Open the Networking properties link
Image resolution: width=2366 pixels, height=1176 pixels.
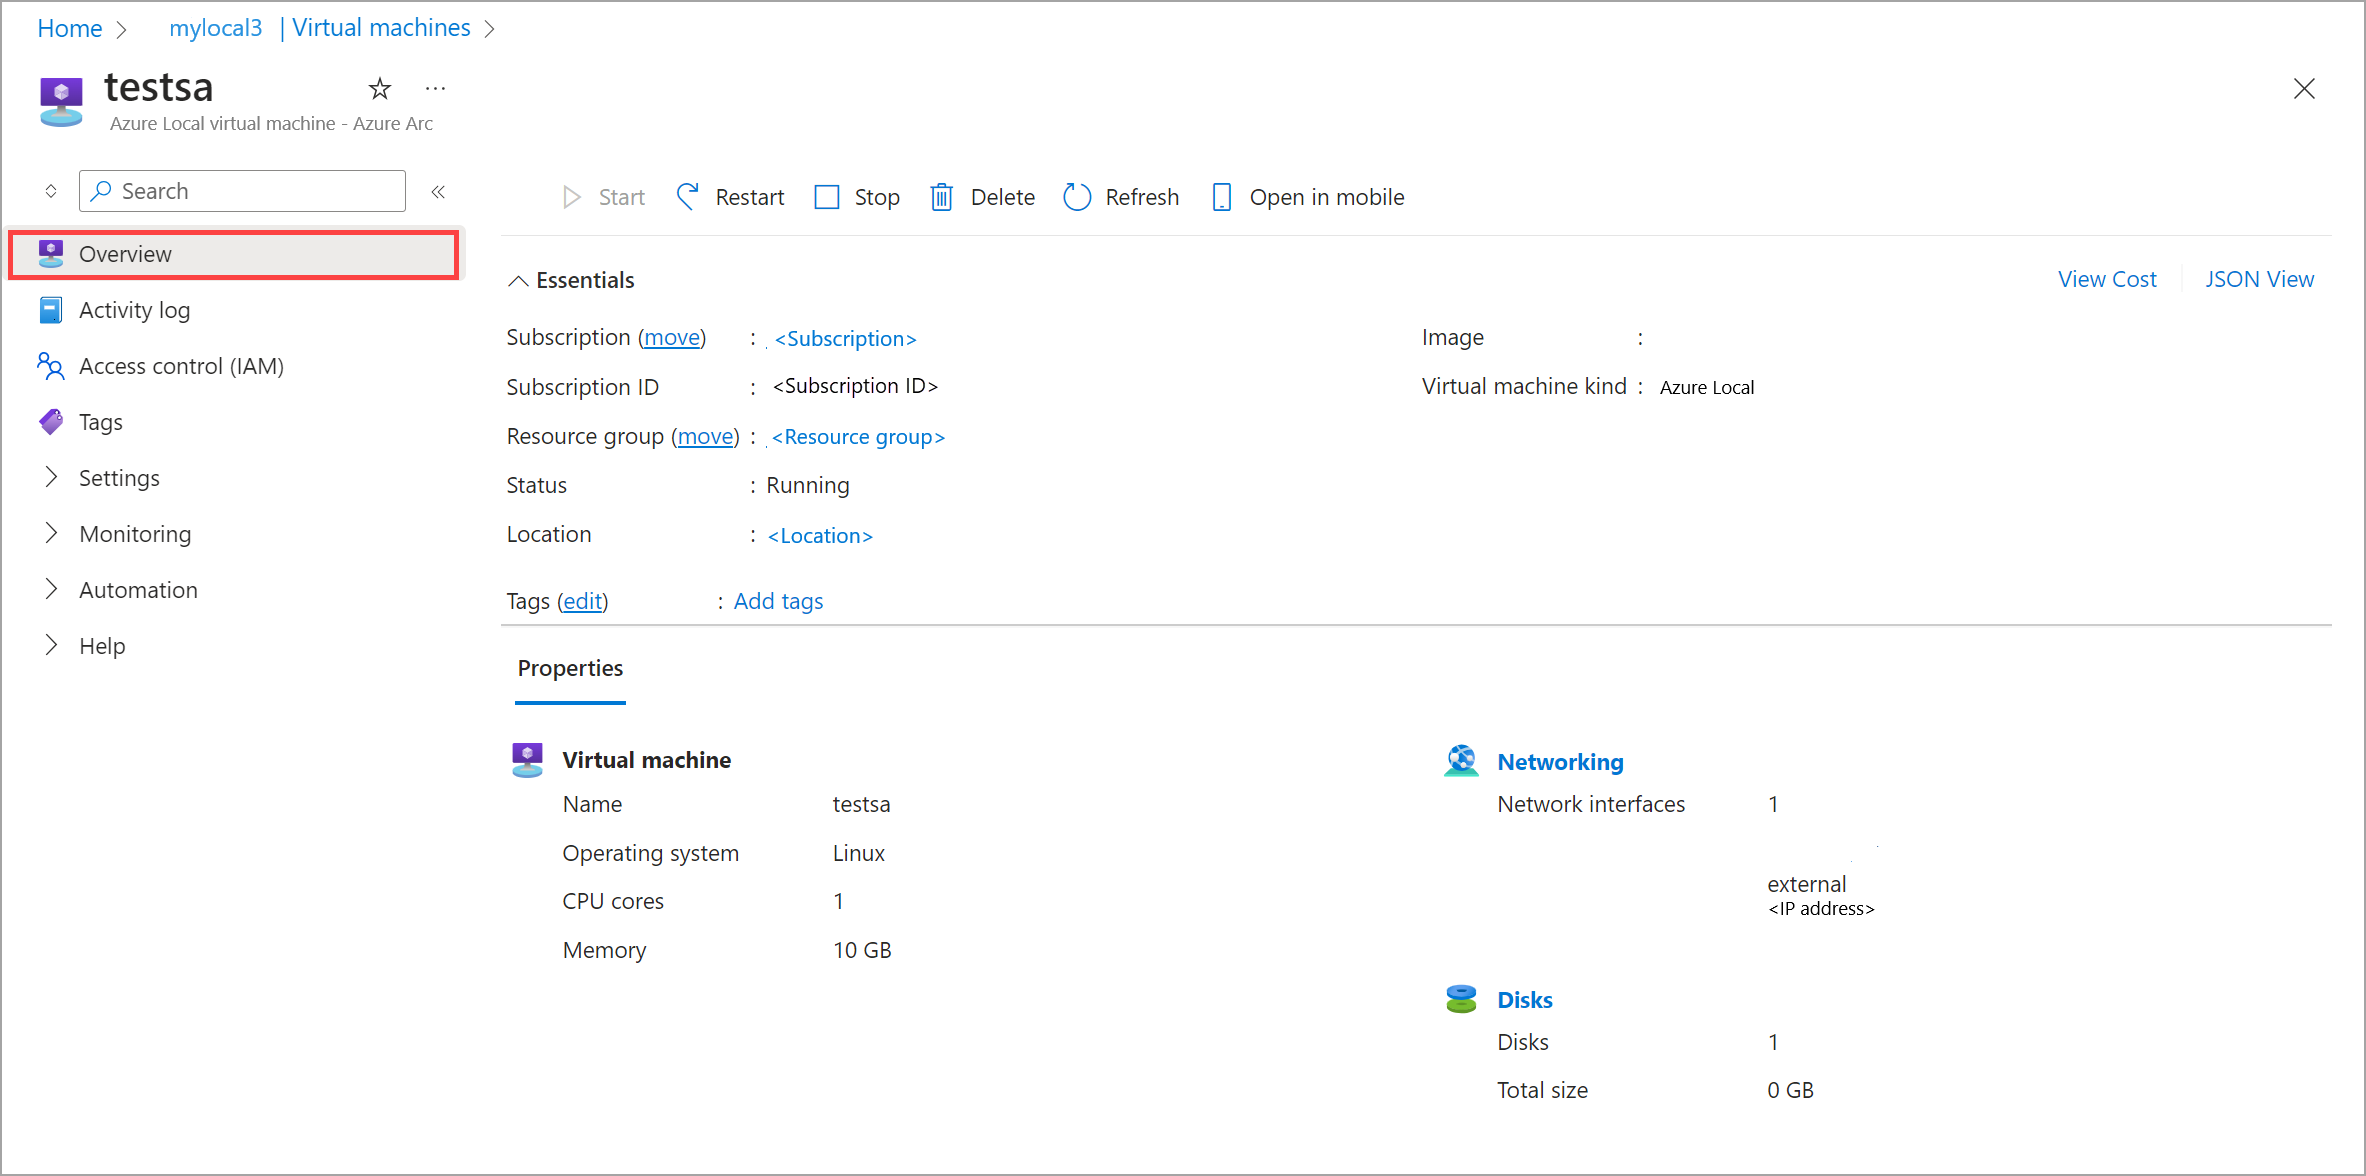pyautogui.click(x=1560, y=761)
